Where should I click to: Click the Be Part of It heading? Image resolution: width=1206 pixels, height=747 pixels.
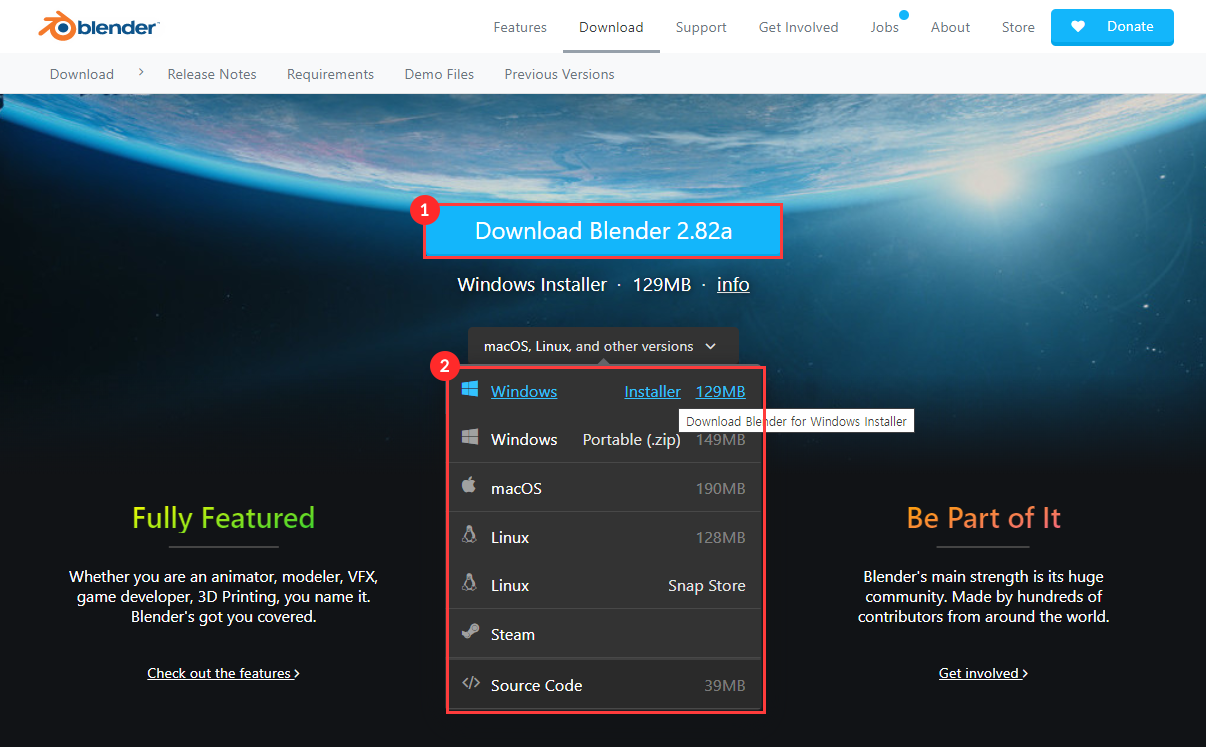click(x=983, y=517)
